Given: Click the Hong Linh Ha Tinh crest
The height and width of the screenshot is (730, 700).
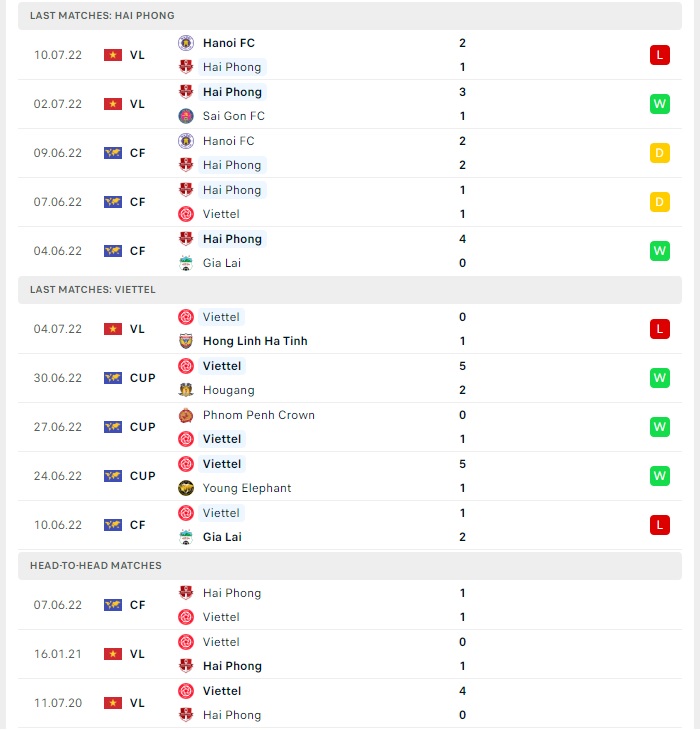Looking at the screenshot, I should coord(186,341).
